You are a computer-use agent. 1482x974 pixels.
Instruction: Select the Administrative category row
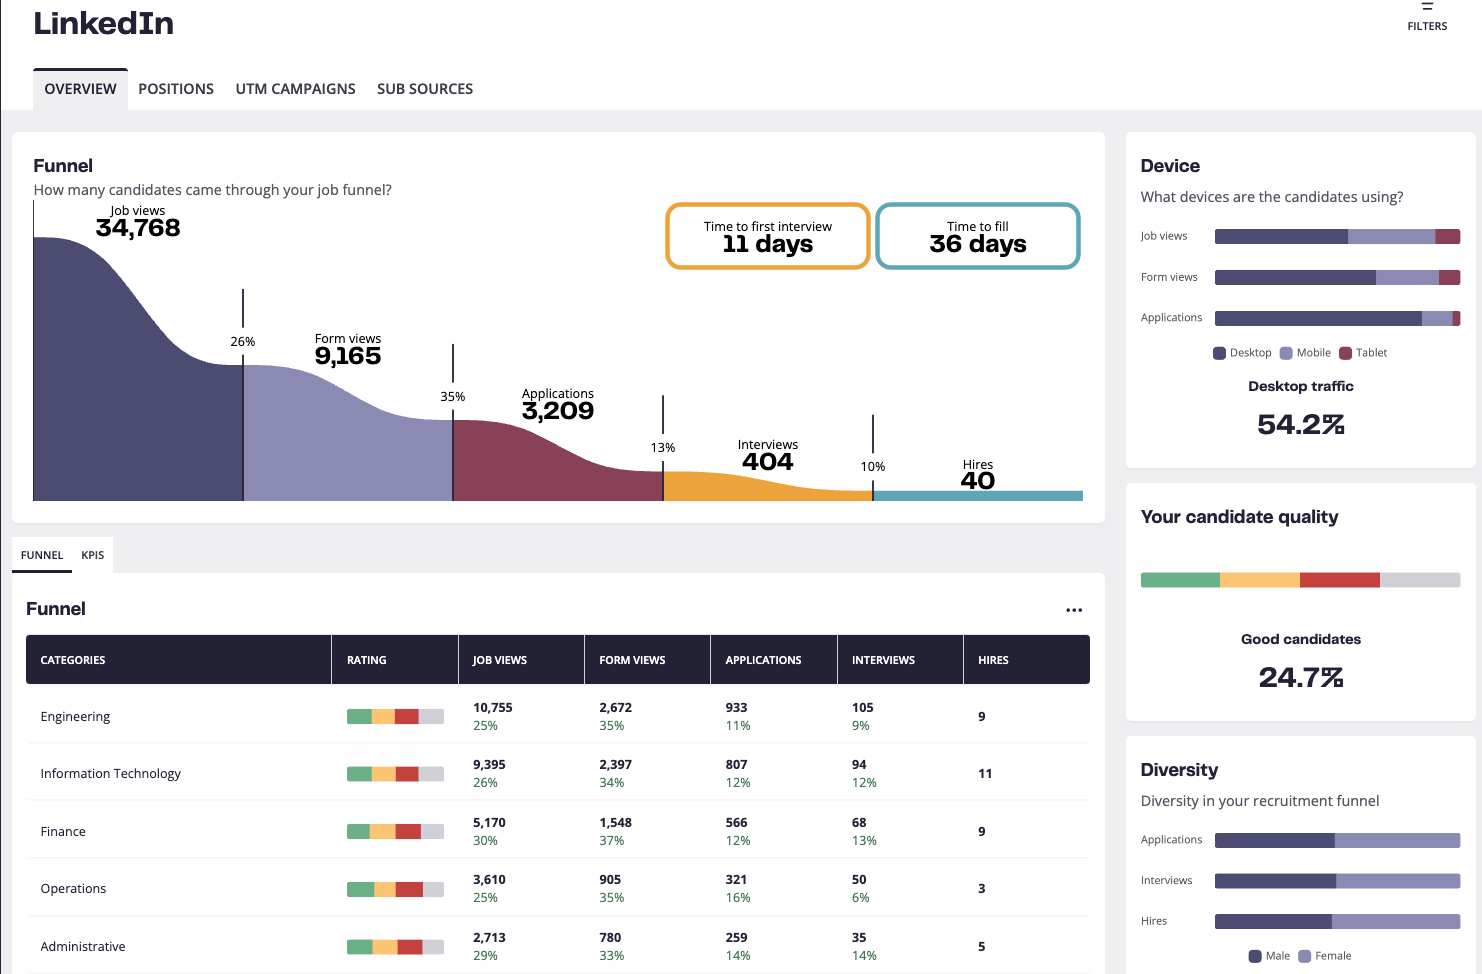click(x=558, y=946)
